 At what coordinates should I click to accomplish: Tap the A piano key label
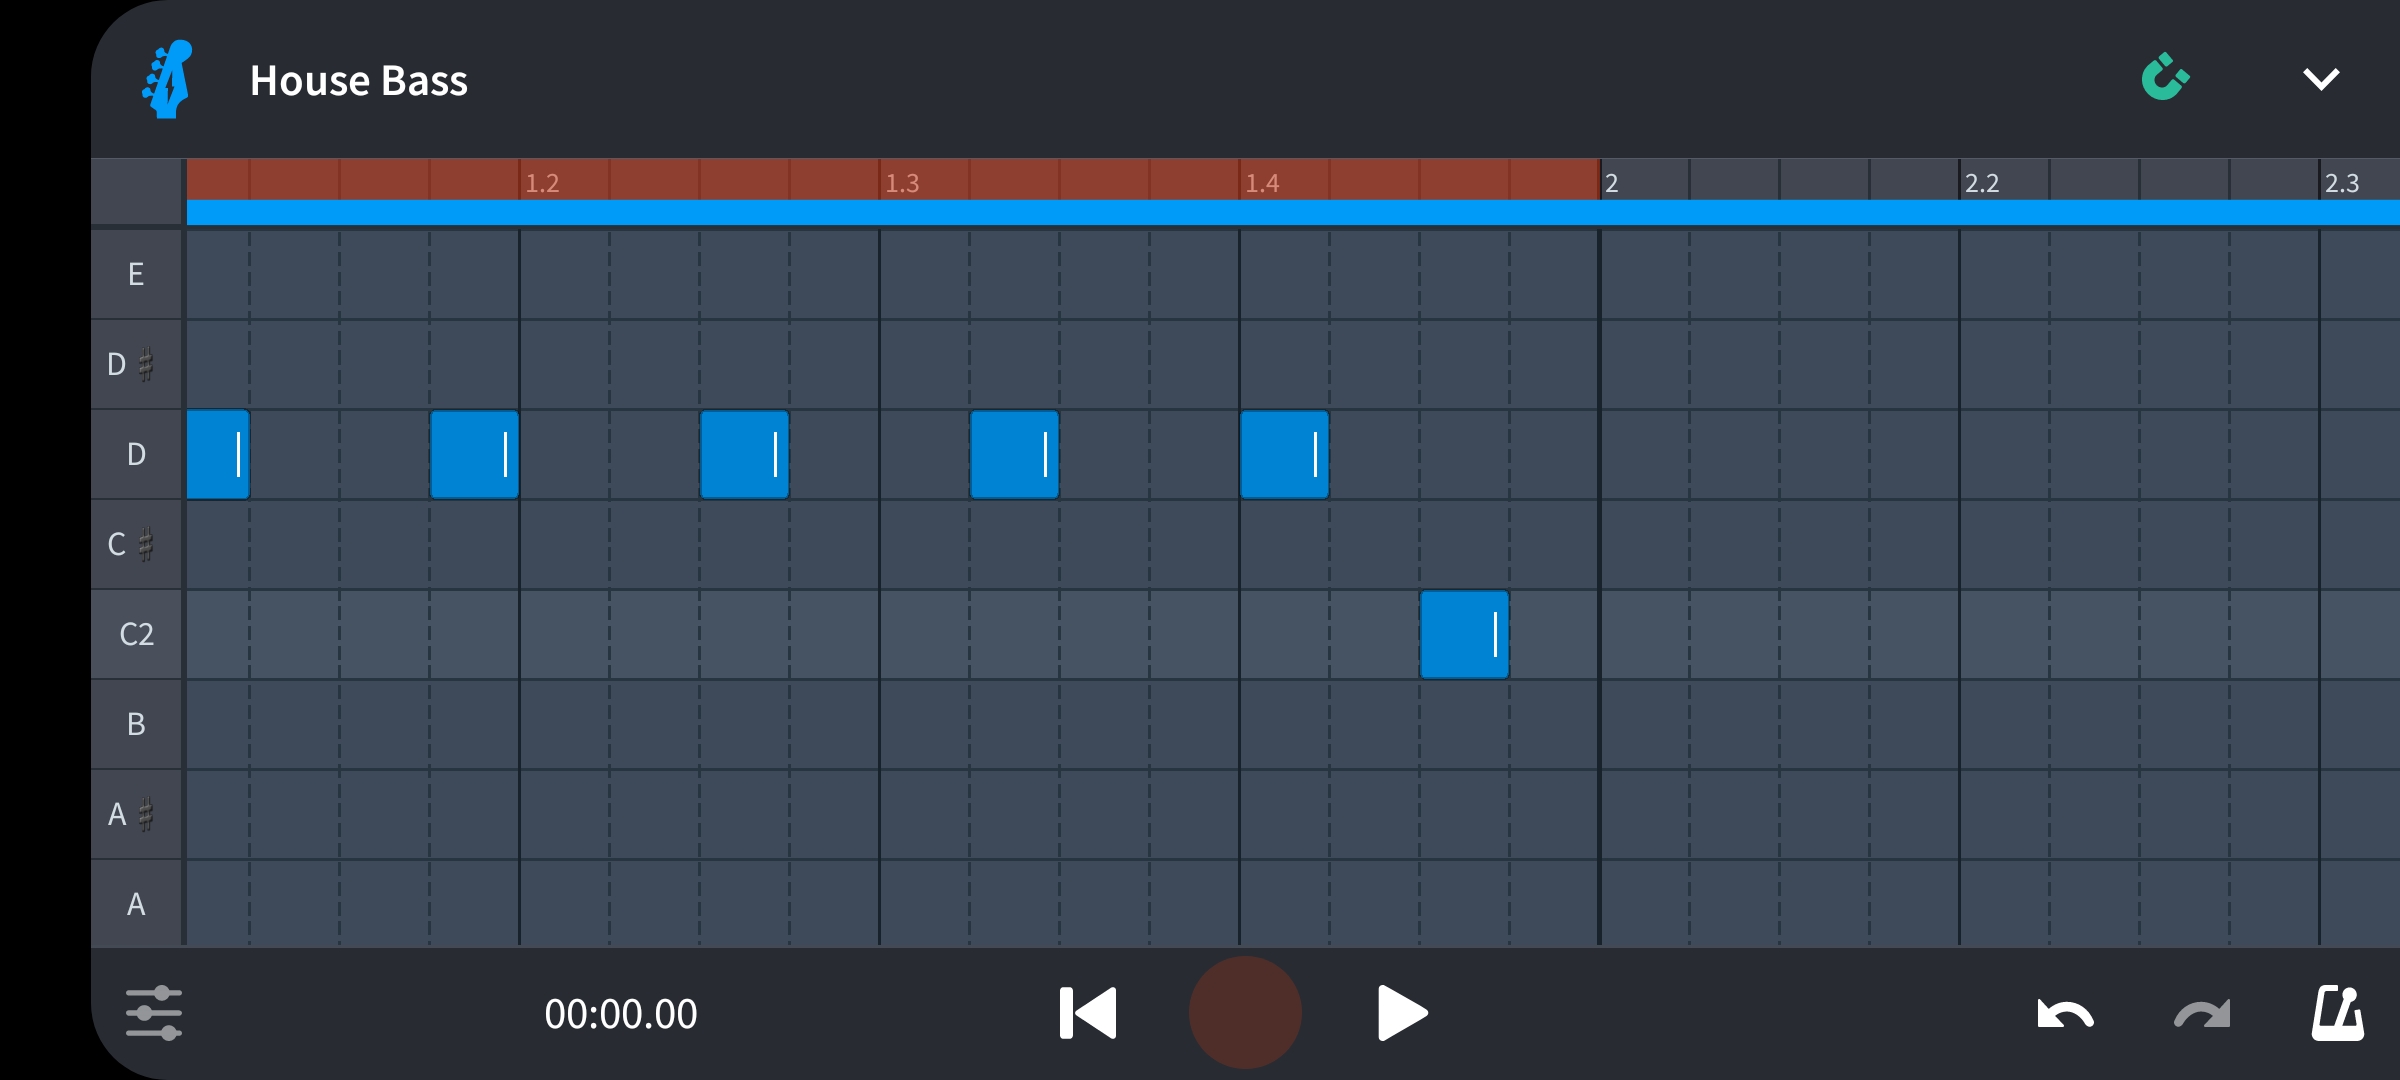[137, 903]
